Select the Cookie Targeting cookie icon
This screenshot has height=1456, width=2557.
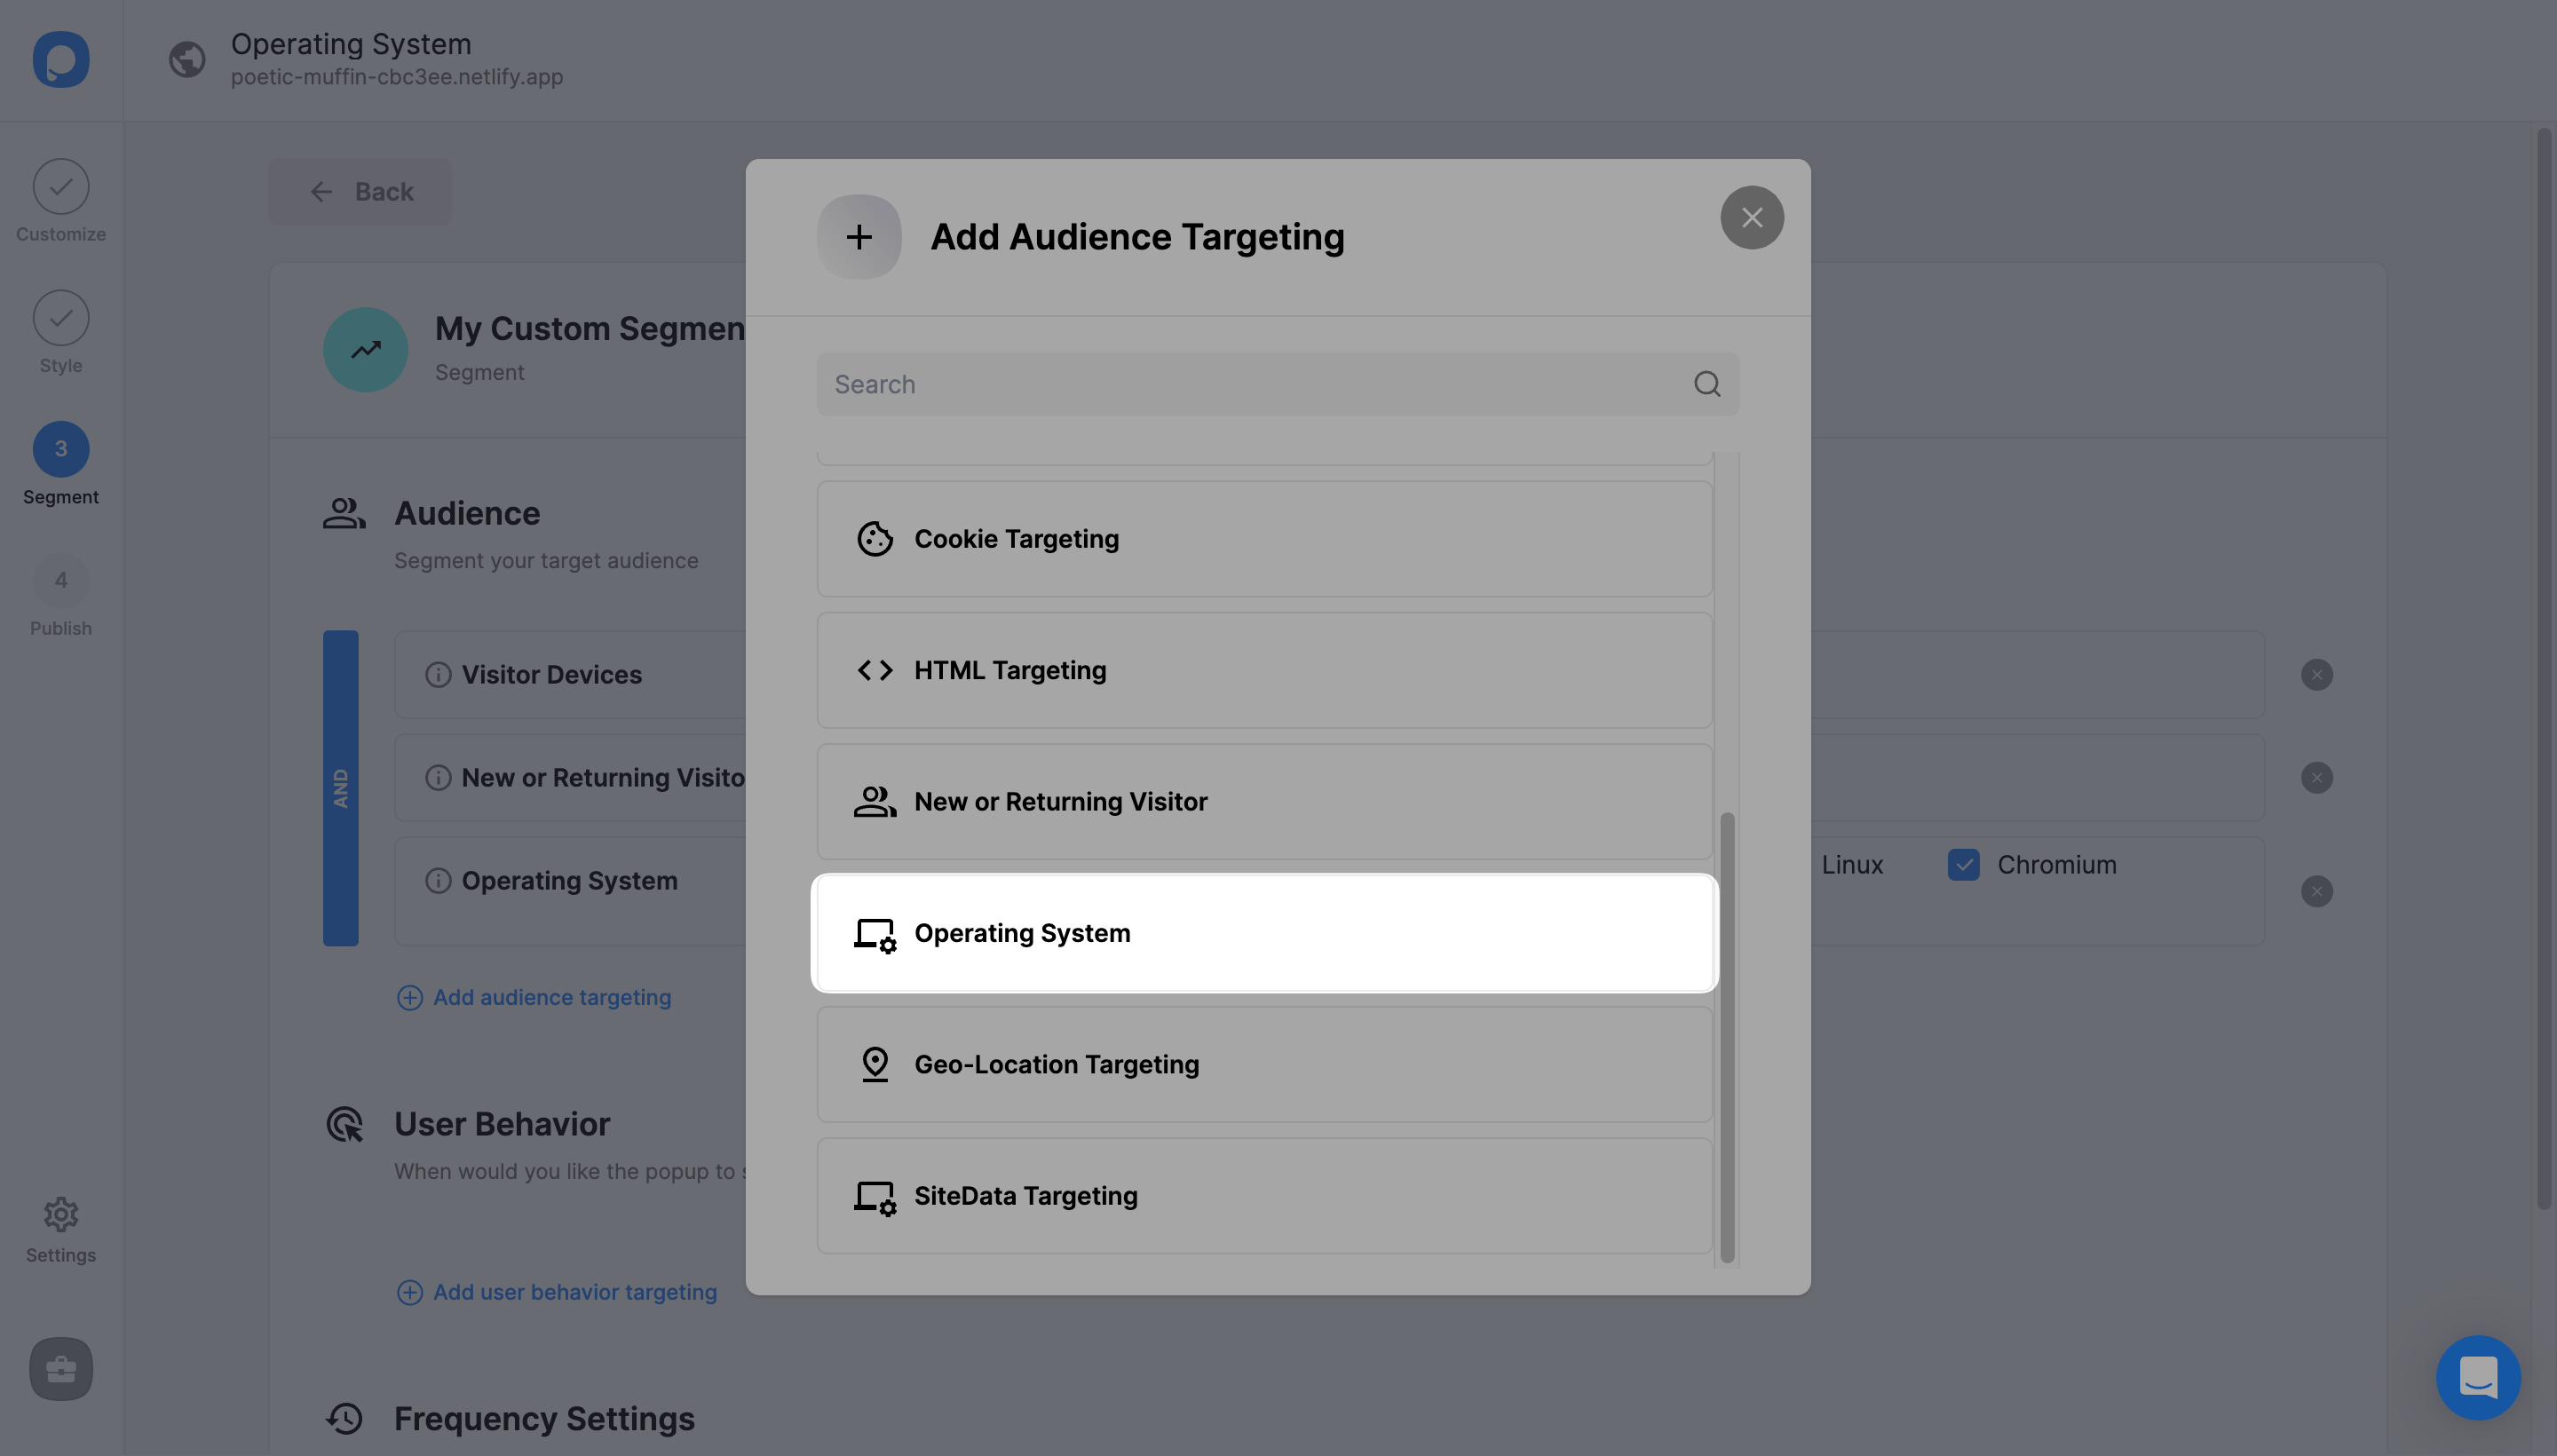pyautogui.click(x=875, y=538)
